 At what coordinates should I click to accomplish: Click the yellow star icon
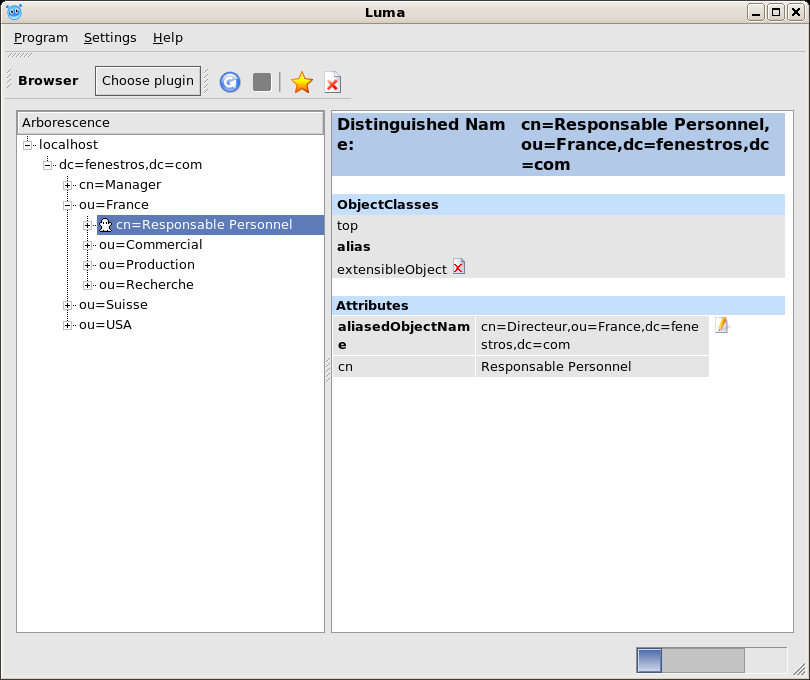coord(301,82)
